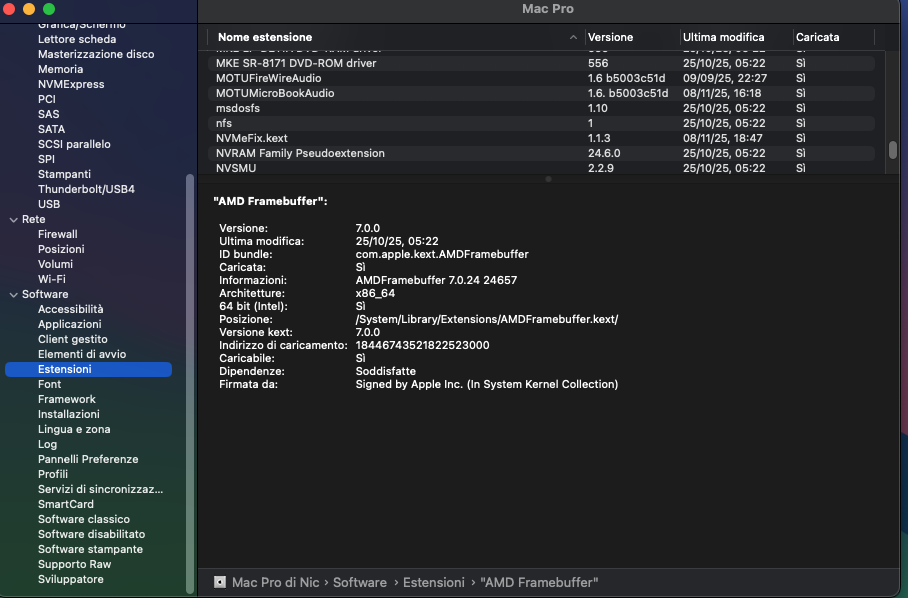Select msdosfs extension row

click(541, 108)
